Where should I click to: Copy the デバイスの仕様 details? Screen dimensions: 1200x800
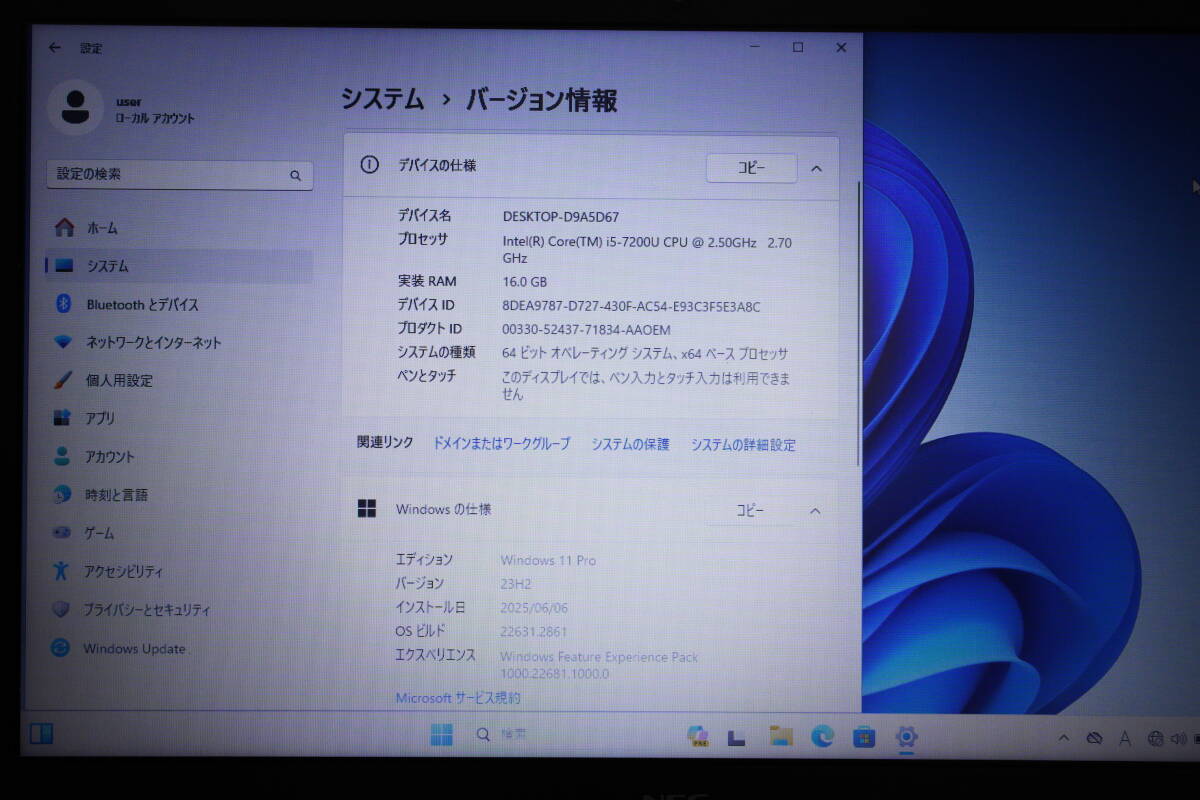751,168
